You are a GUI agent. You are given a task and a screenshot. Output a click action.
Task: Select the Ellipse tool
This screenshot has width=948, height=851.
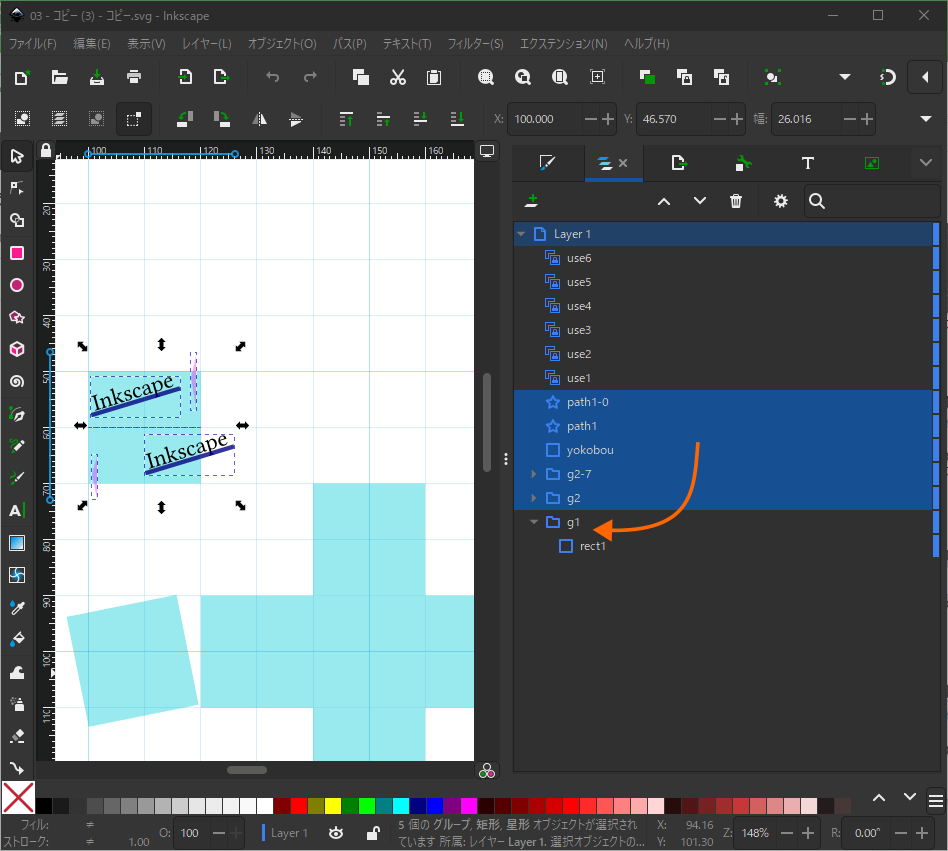click(x=17, y=285)
